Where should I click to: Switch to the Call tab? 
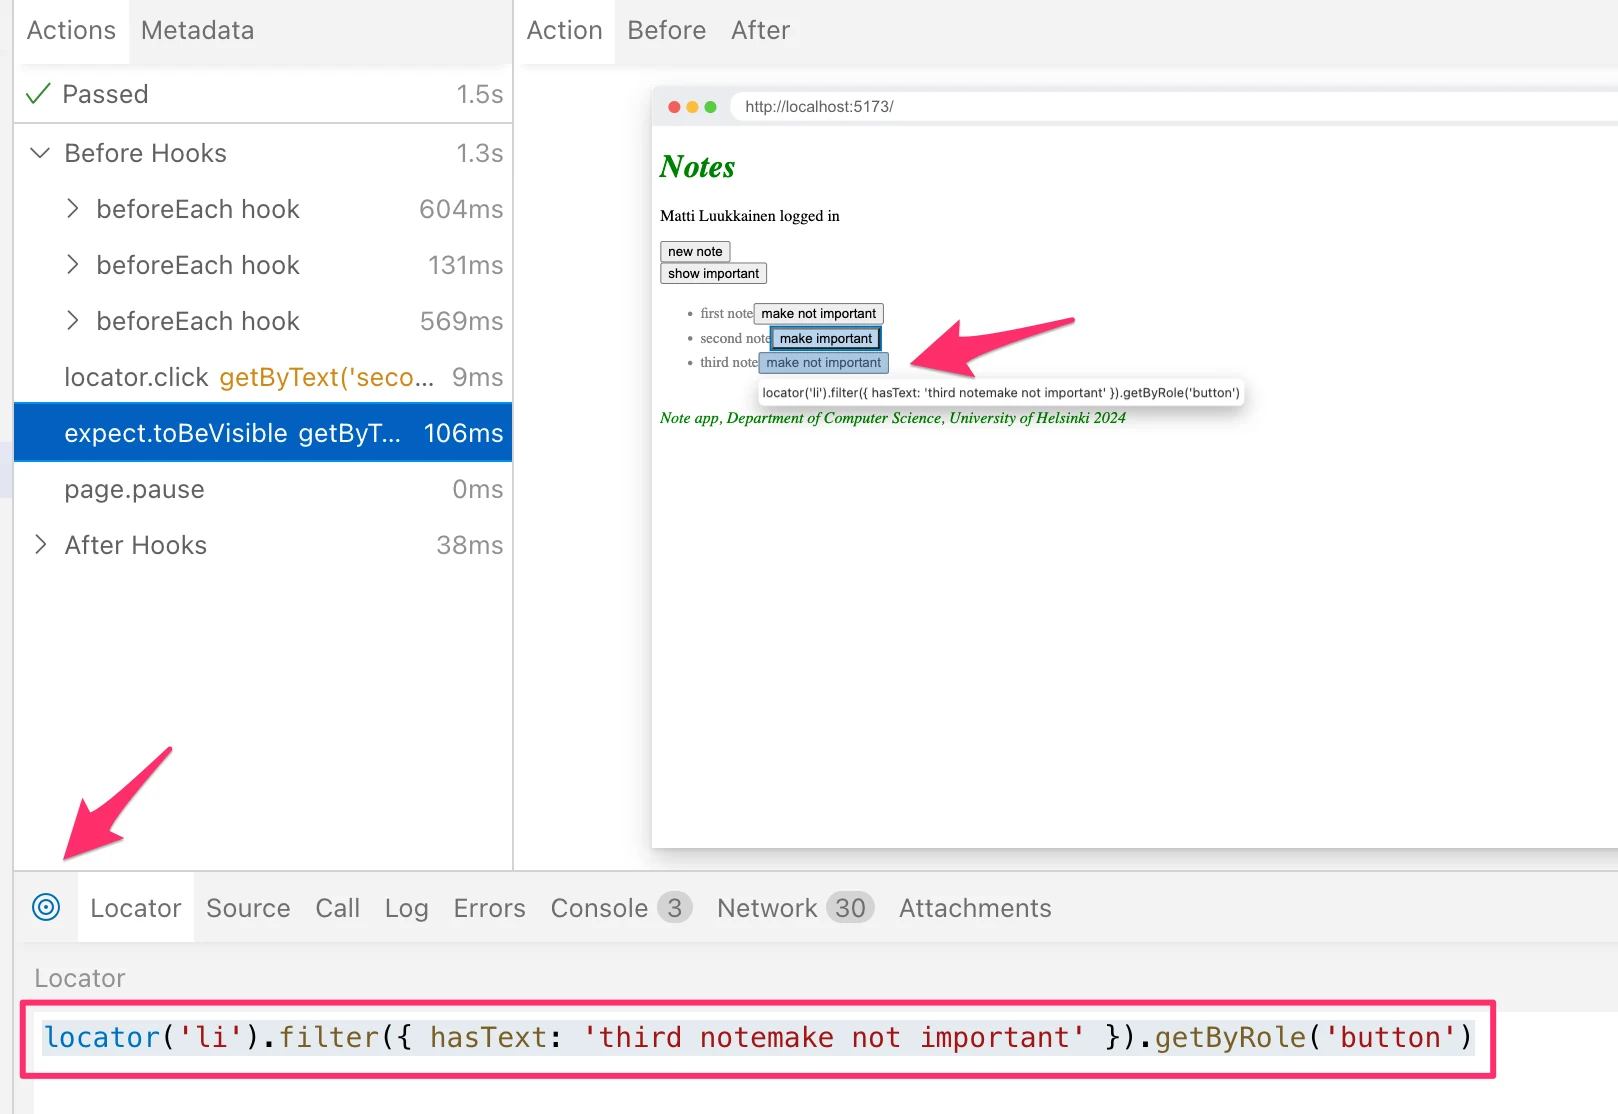[x=337, y=908]
